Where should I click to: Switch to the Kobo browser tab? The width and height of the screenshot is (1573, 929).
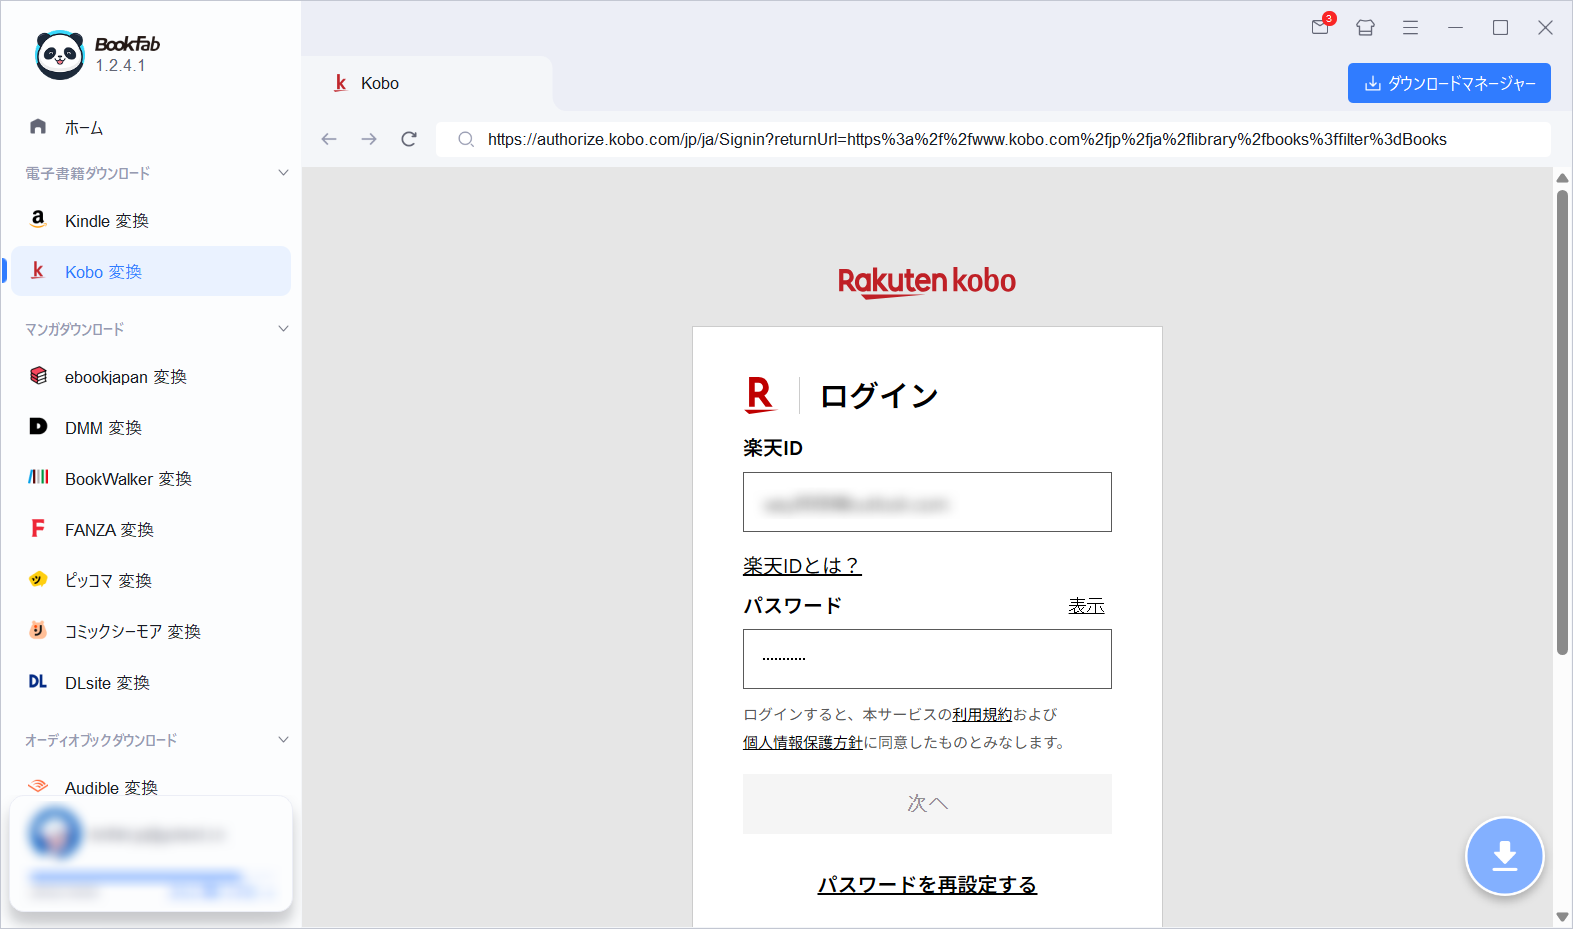(x=428, y=83)
